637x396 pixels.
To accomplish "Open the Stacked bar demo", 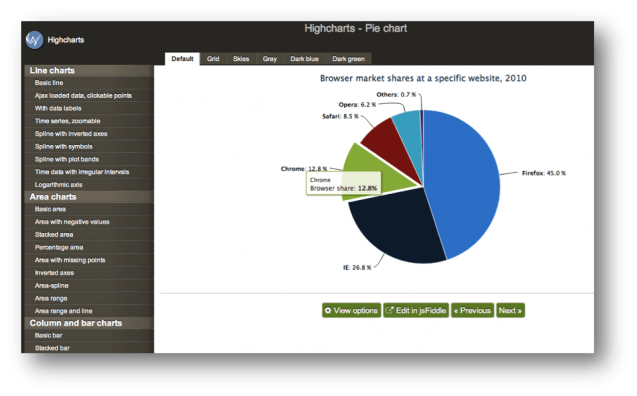I will point(89,348).
